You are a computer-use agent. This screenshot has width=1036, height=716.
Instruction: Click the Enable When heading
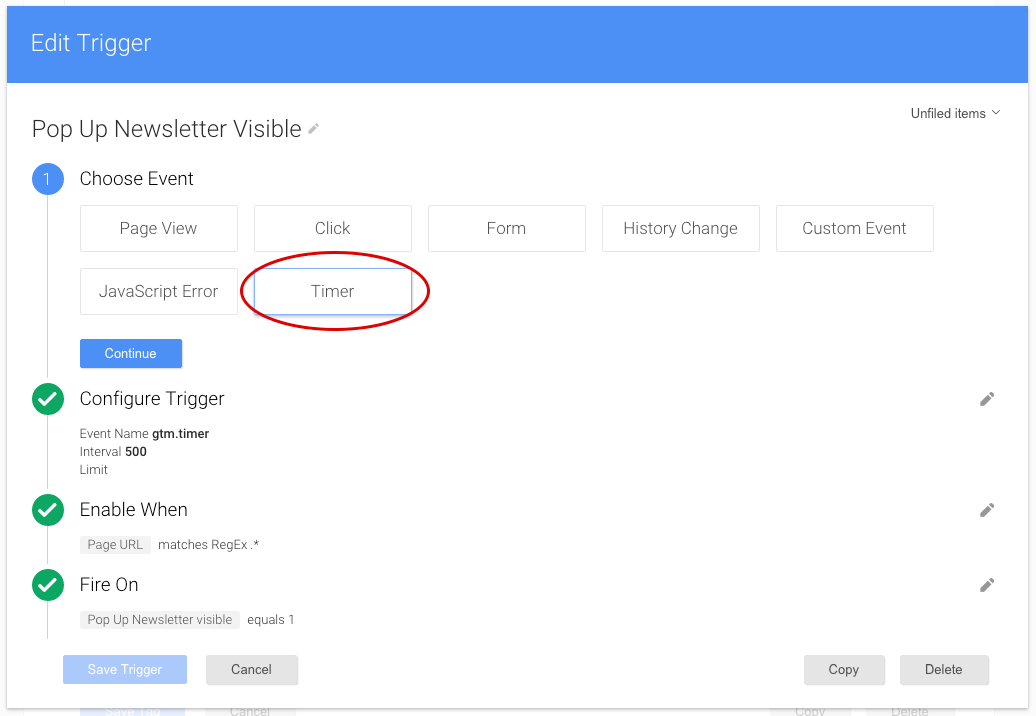133,510
